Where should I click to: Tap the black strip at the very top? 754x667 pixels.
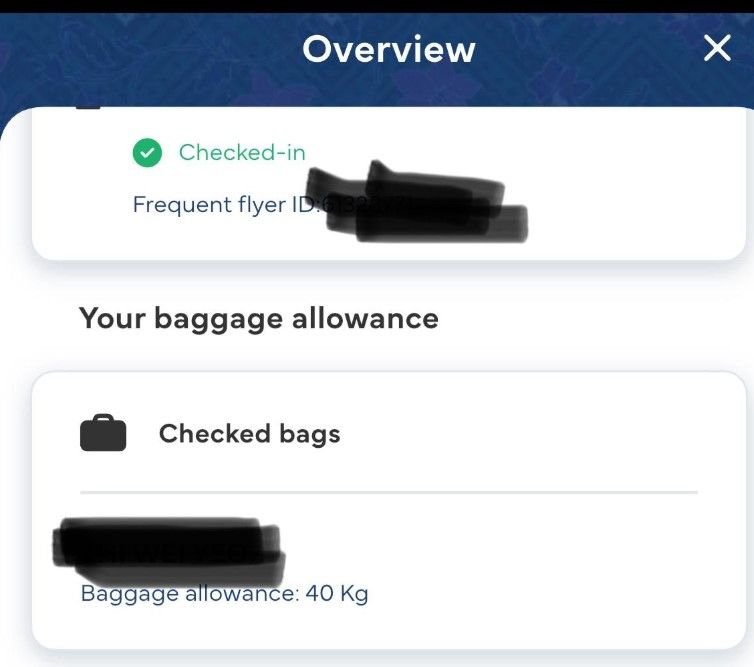[x=377, y=6]
